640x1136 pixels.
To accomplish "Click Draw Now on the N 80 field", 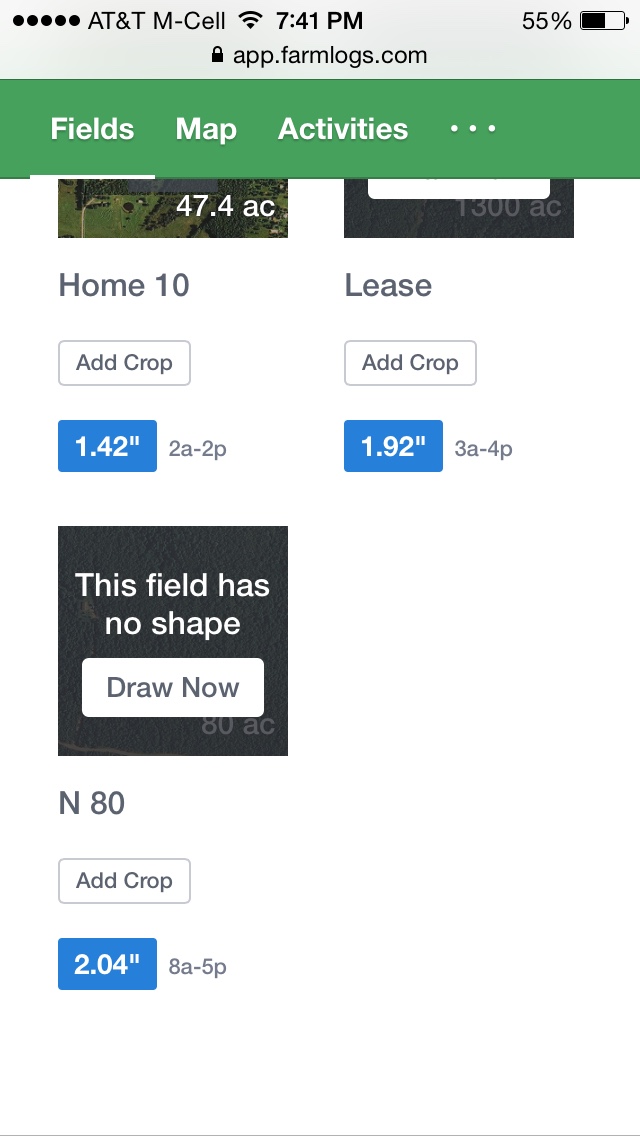I will pos(173,688).
